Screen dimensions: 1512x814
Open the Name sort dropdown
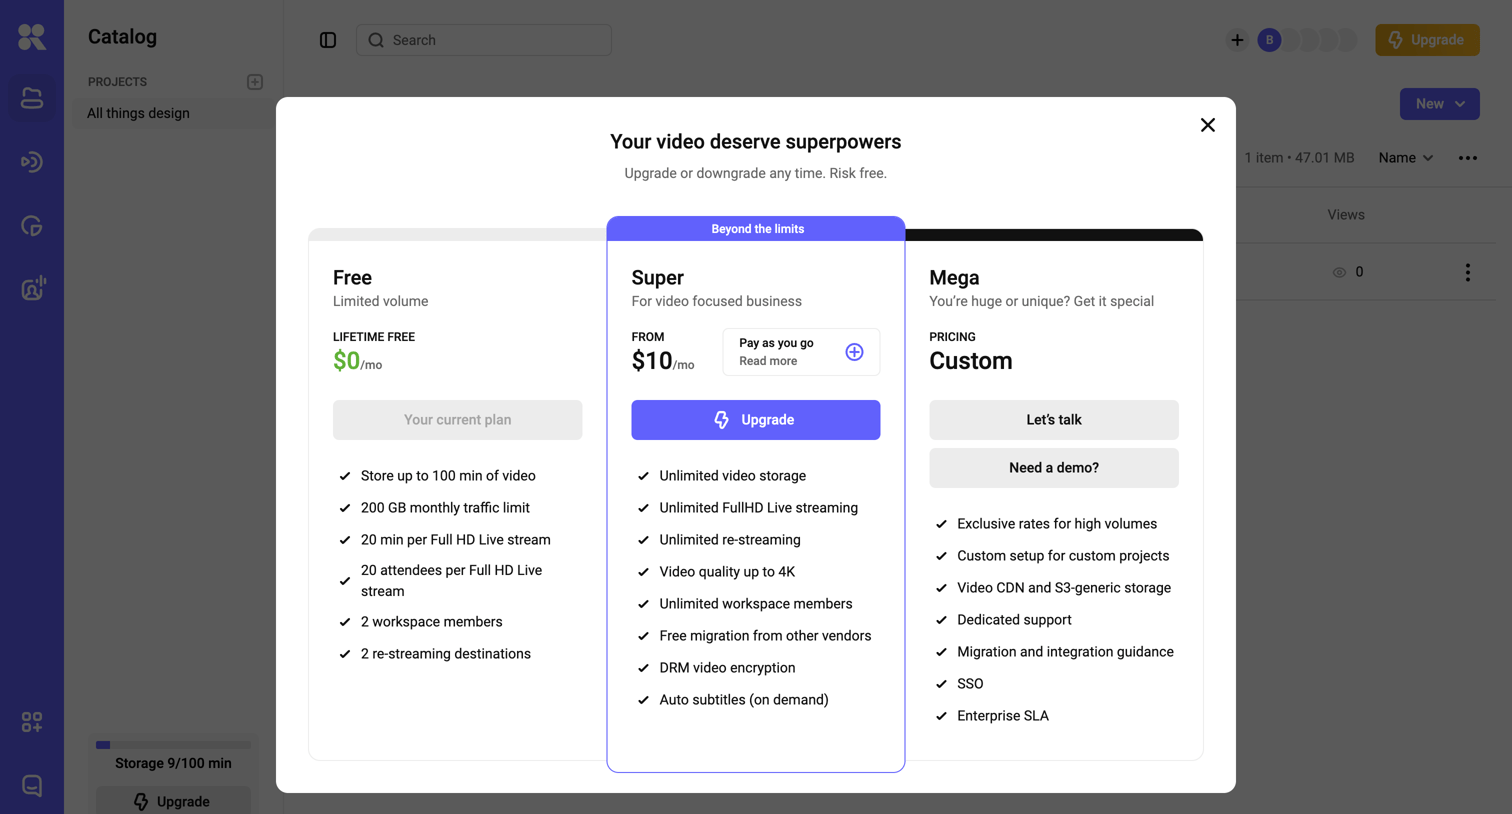(x=1405, y=158)
